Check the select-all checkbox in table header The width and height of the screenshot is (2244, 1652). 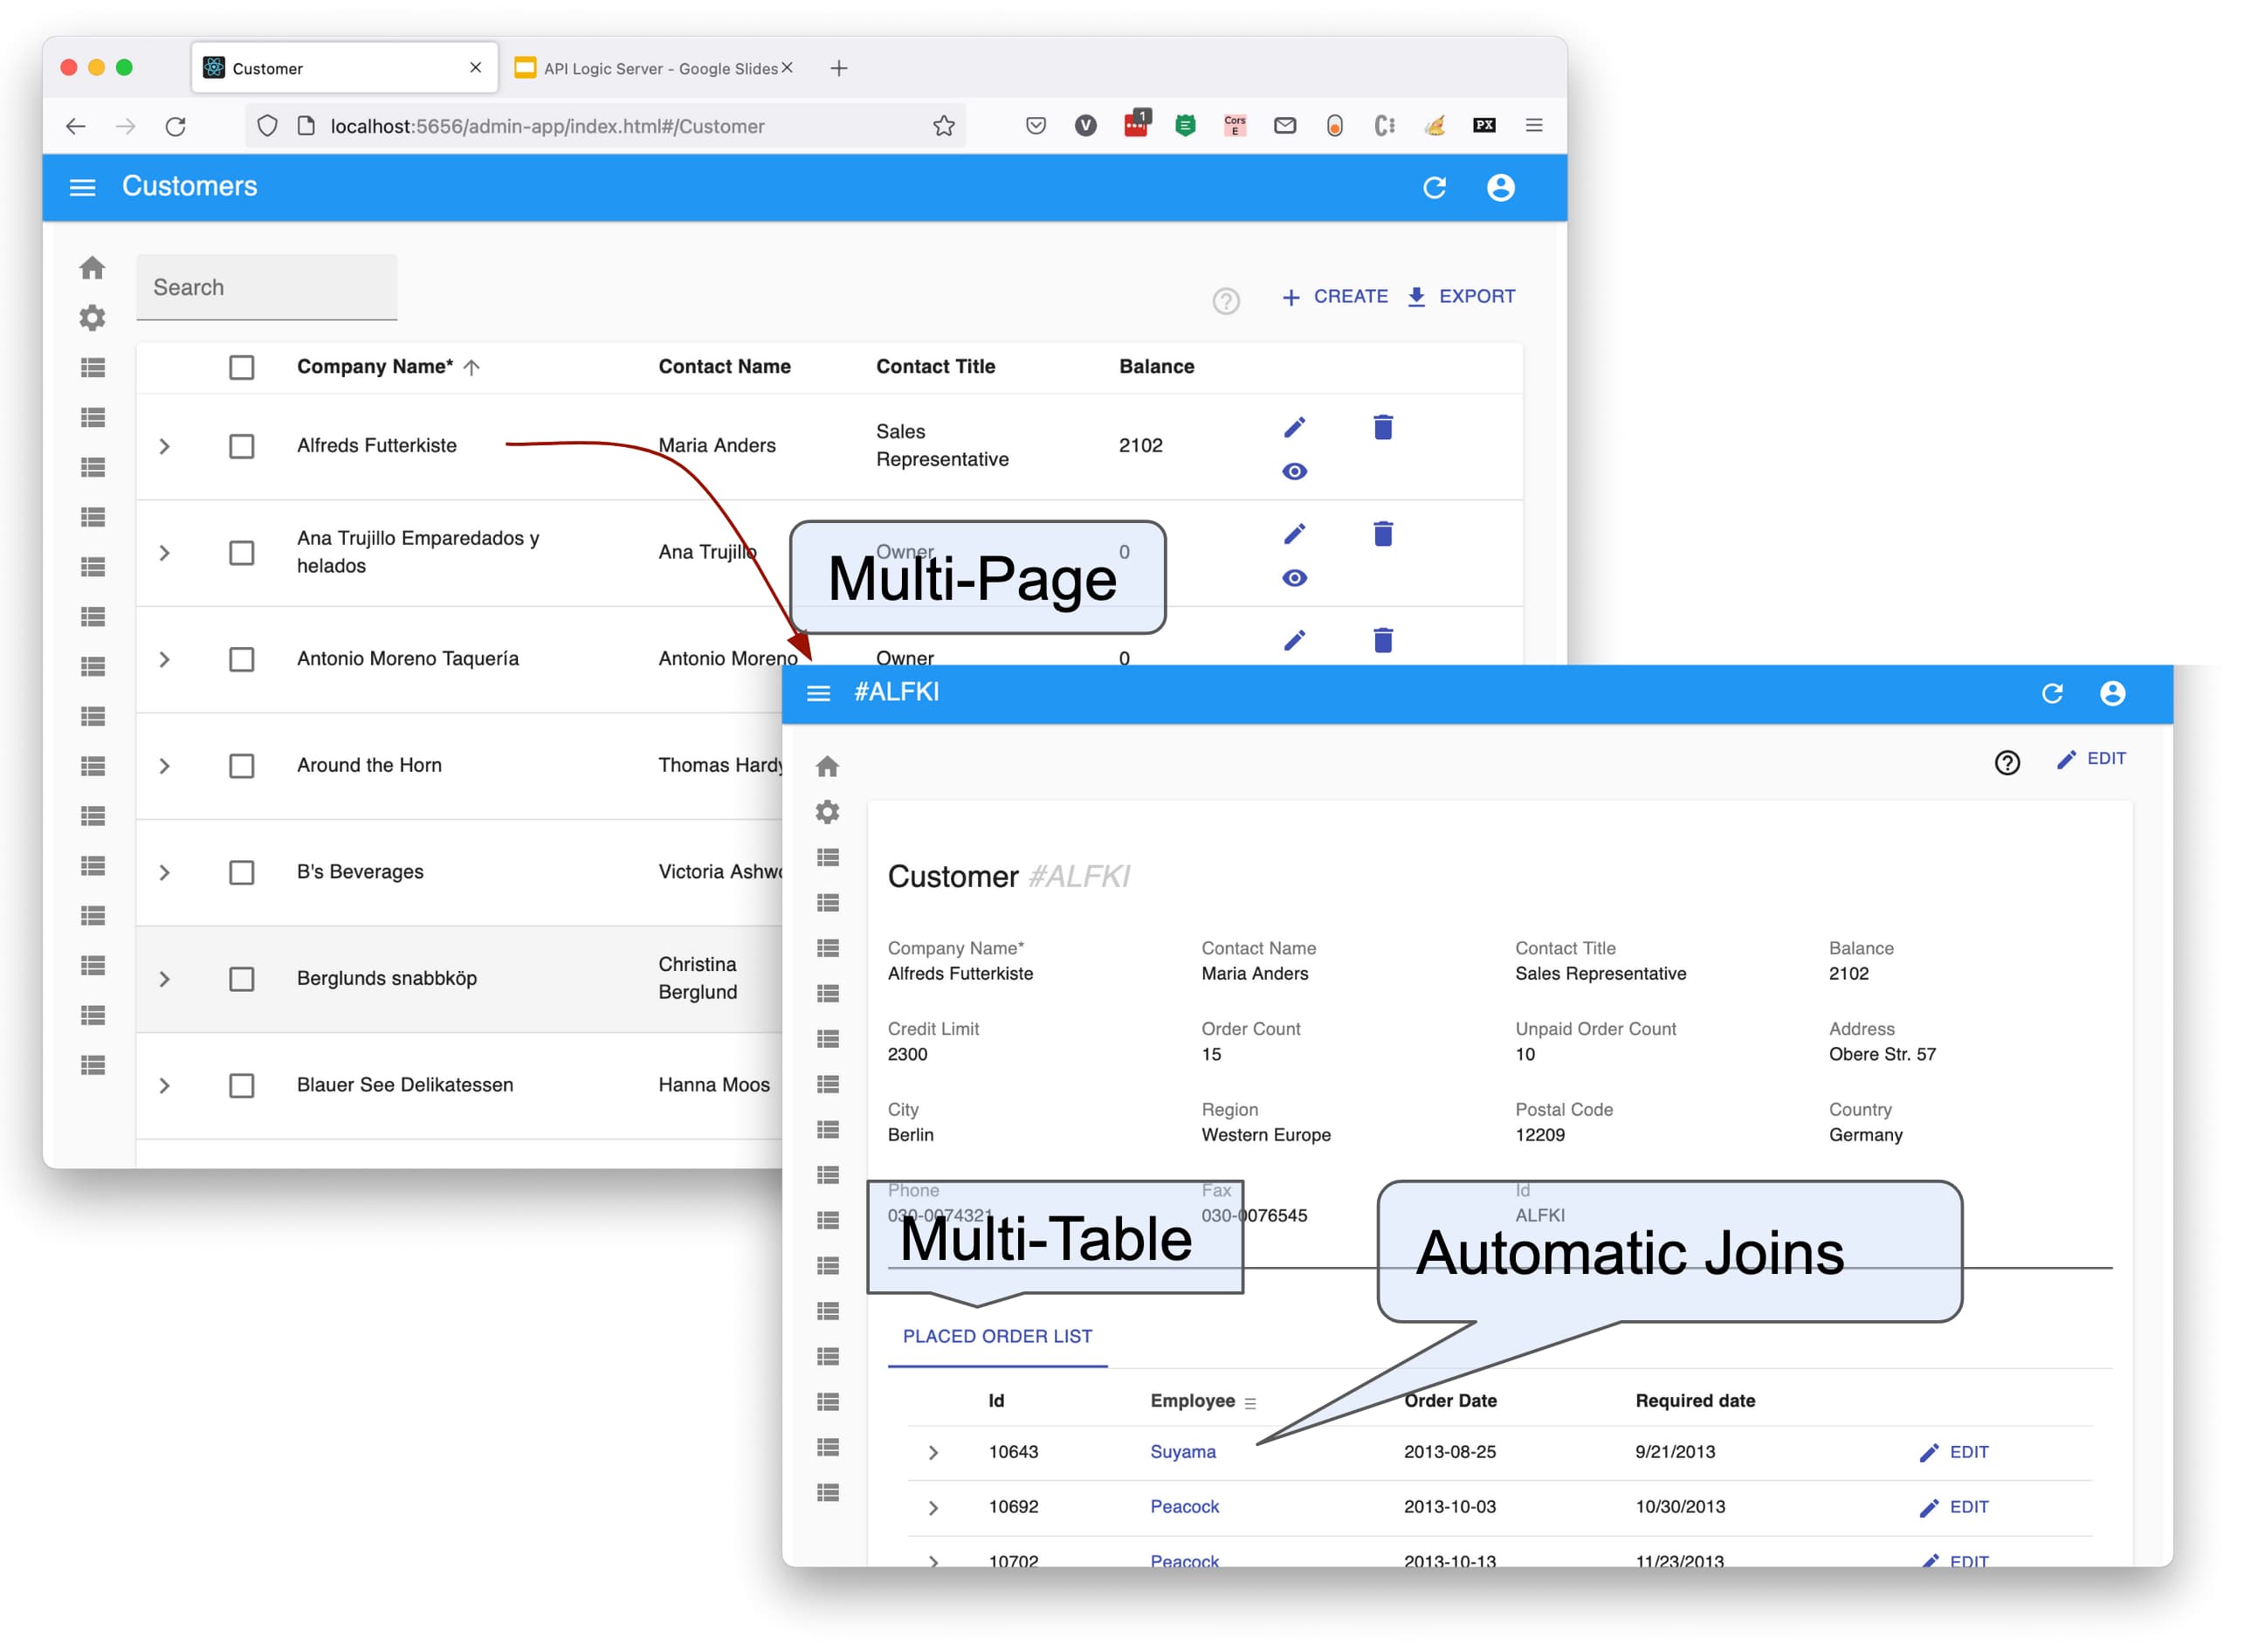pyautogui.click(x=241, y=367)
